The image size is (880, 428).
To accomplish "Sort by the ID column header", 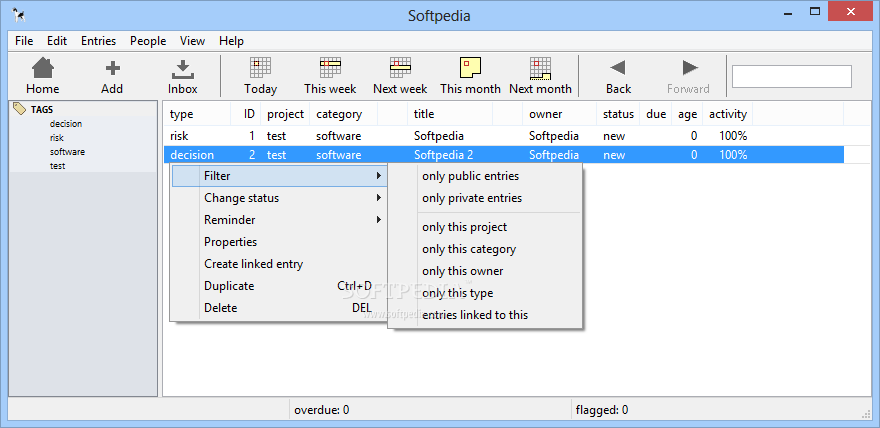I will coord(246,114).
